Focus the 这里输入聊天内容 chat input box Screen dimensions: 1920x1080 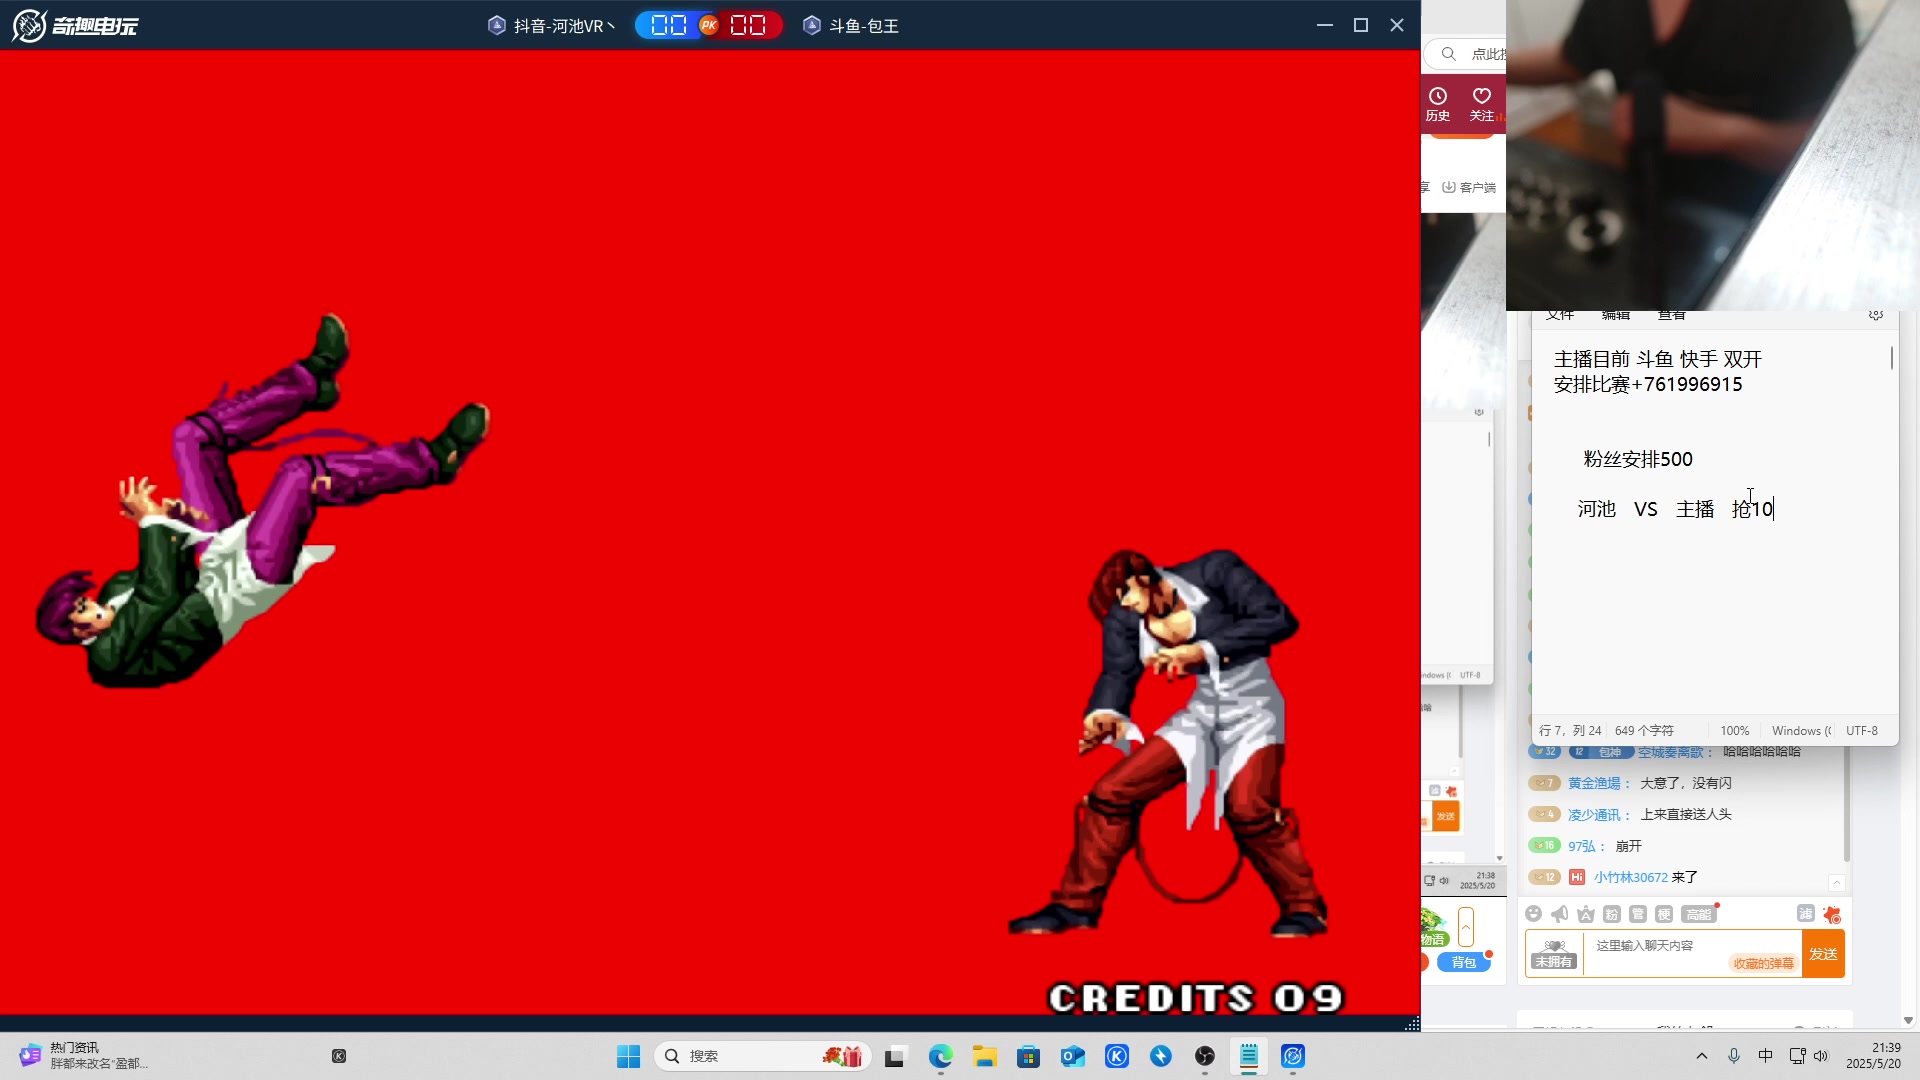pyautogui.click(x=1692, y=953)
